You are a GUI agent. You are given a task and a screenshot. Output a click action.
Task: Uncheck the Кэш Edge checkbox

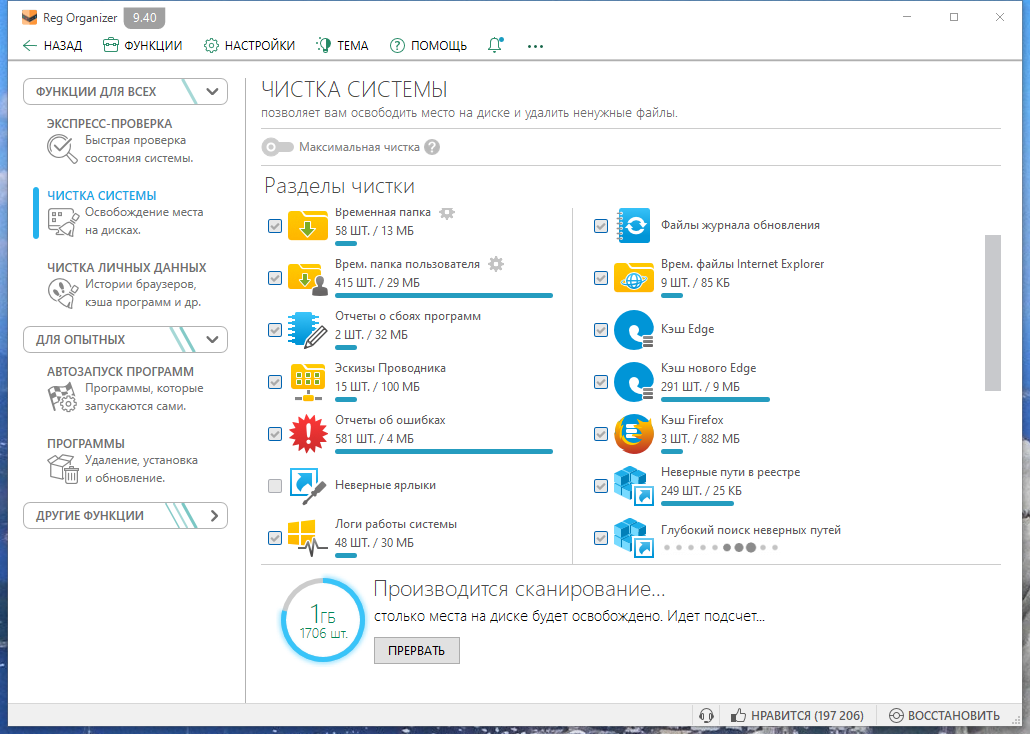[x=601, y=330]
